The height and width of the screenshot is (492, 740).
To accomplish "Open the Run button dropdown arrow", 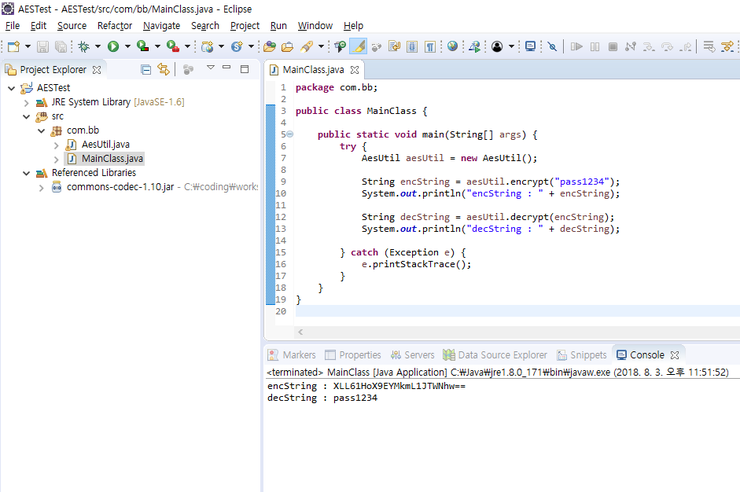I will pyautogui.click(x=126, y=47).
